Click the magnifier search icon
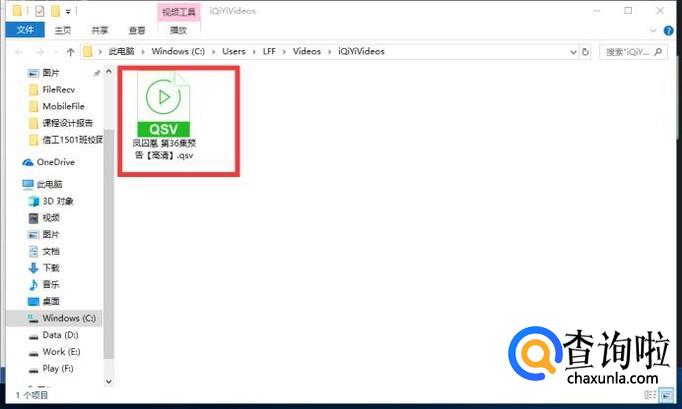This screenshot has height=409, width=682. [659, 52]
